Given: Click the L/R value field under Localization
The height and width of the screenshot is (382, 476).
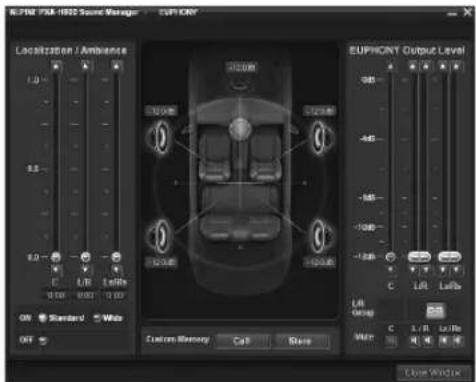Looking at the screenshot, I should (85, 296).
